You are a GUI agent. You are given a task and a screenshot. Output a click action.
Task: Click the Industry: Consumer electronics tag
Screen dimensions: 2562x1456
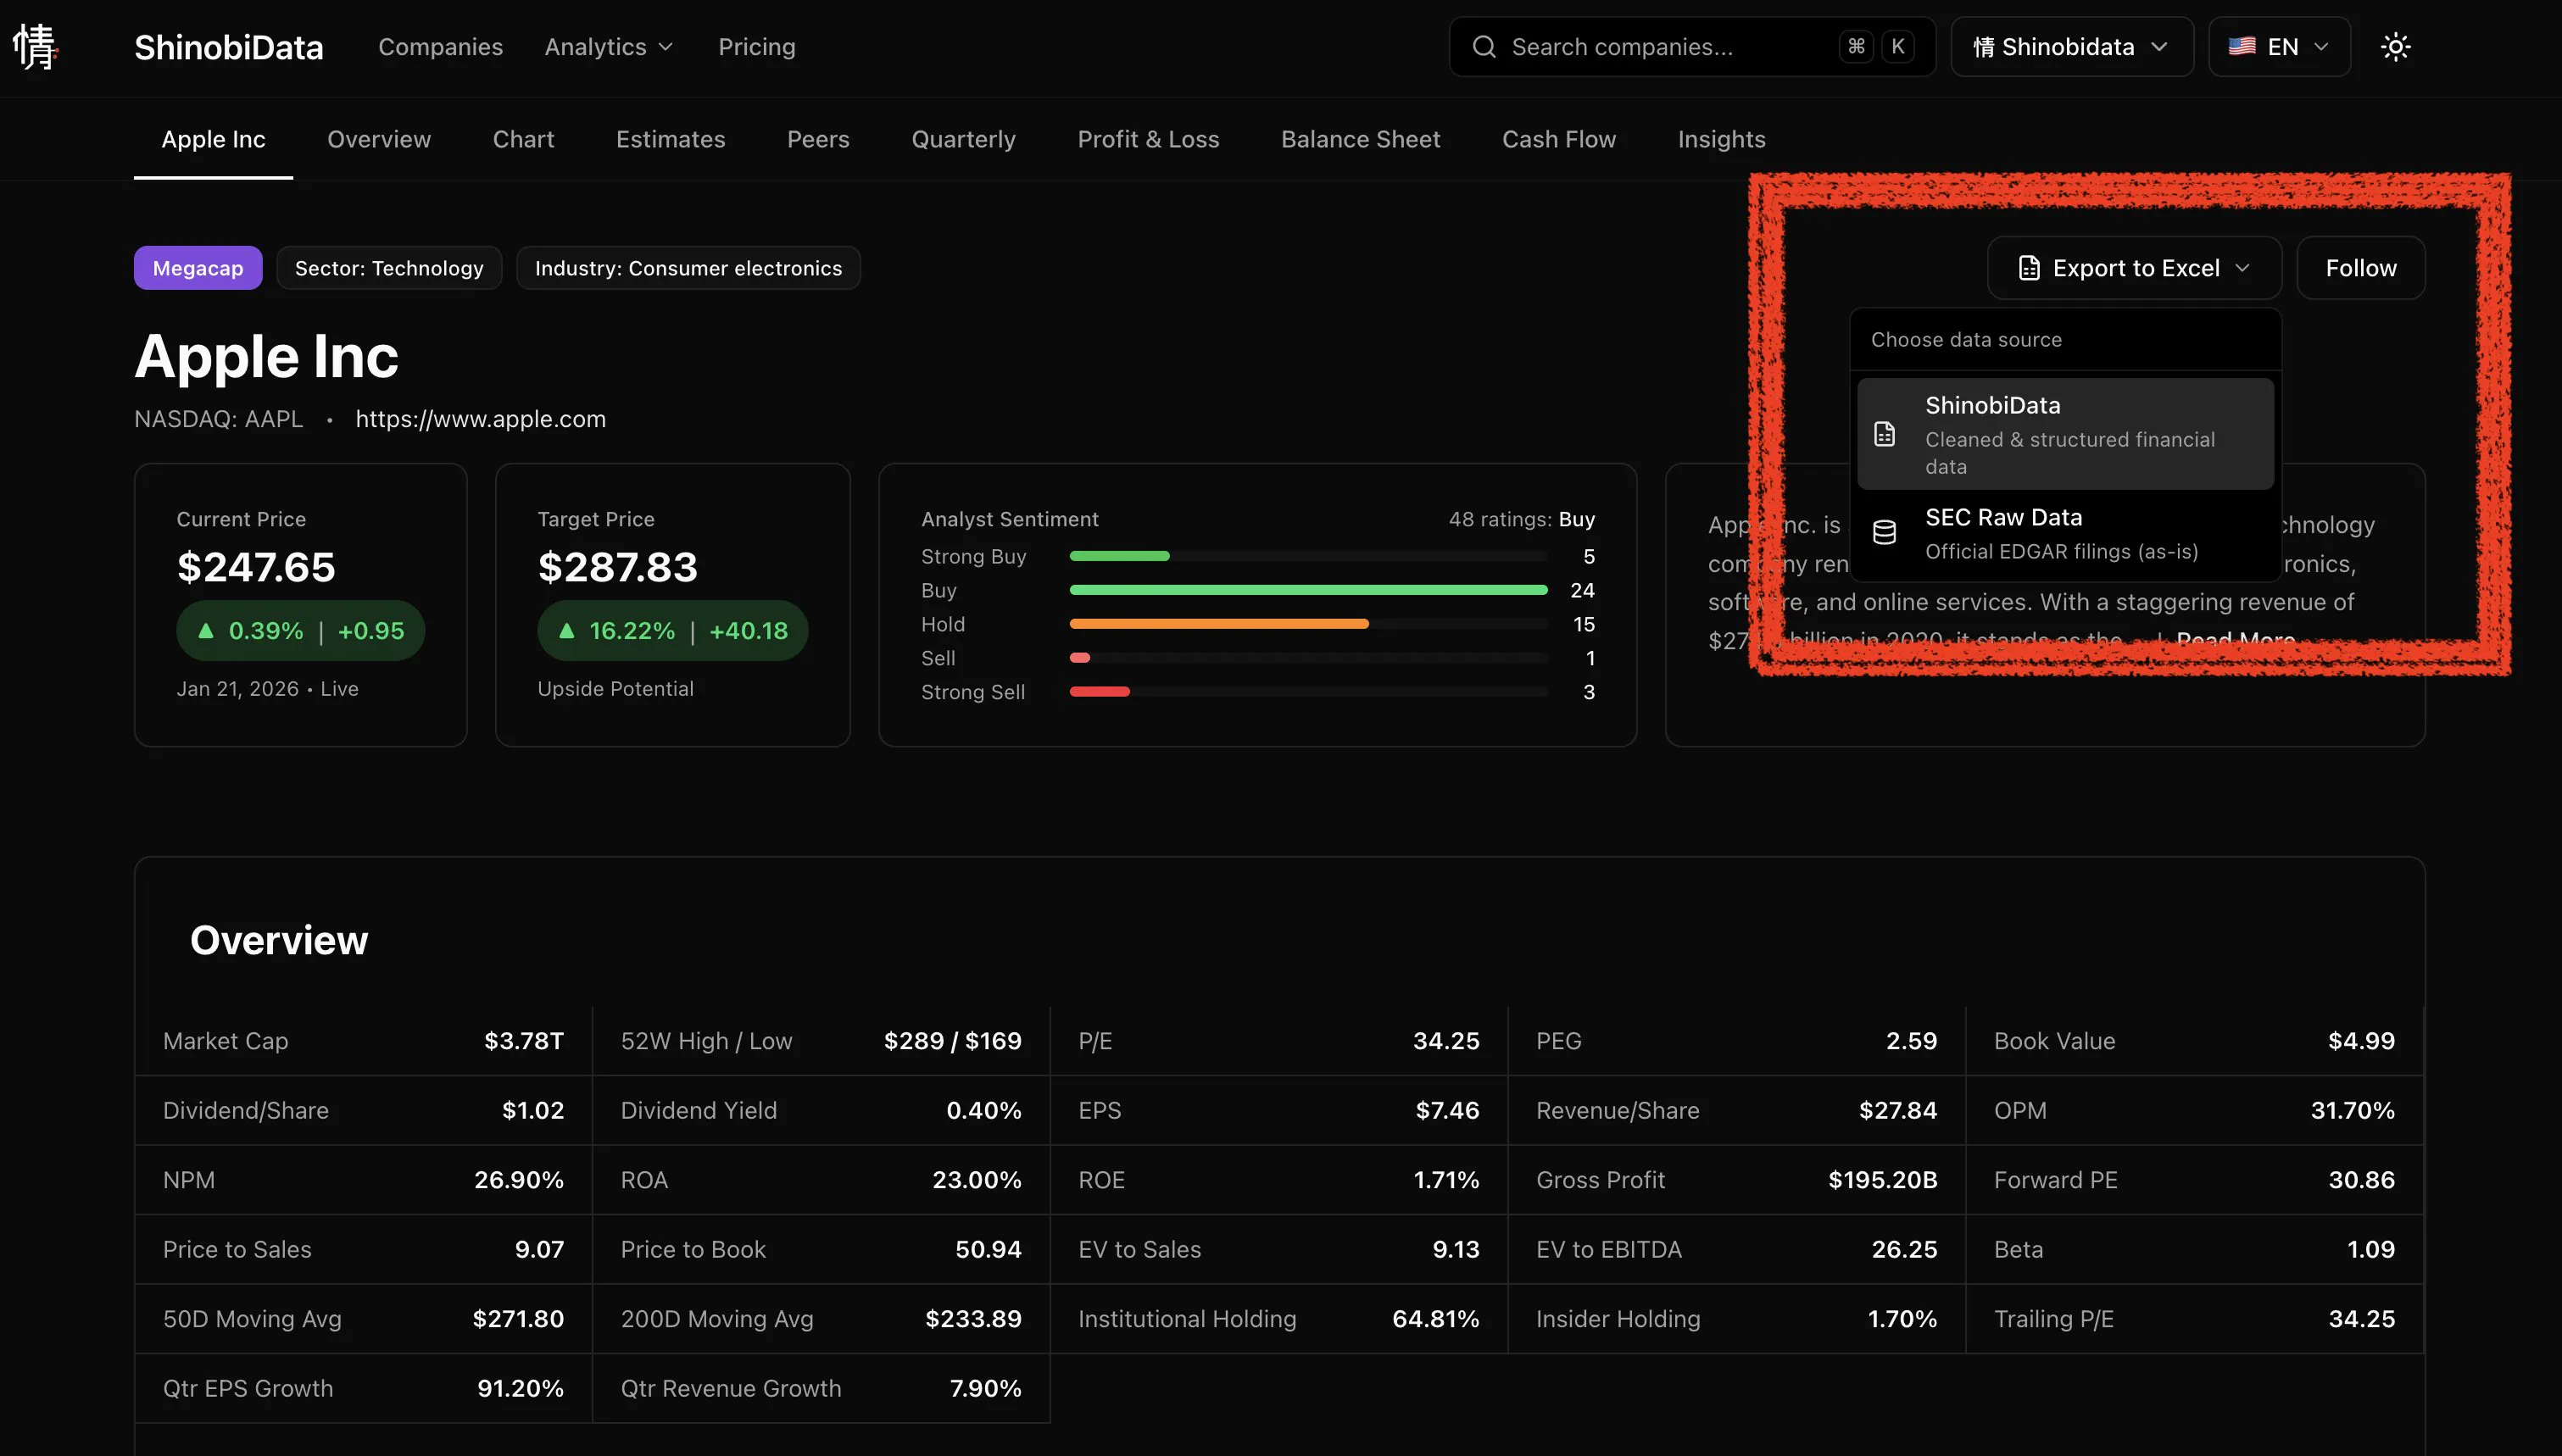click(688, 268)
